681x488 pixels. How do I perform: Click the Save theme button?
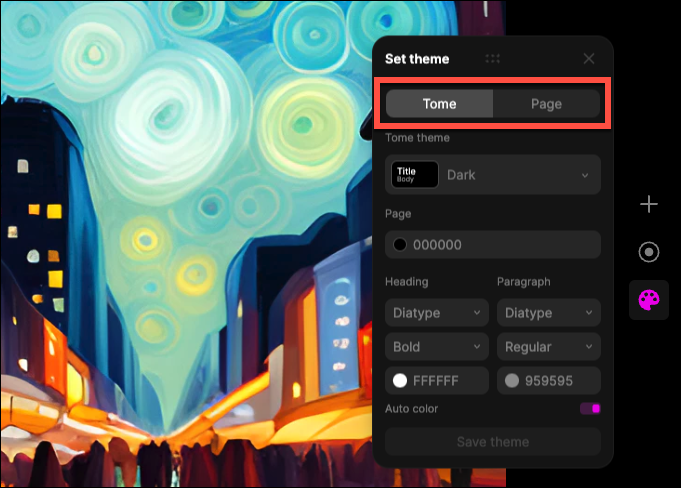pos(493,442)
